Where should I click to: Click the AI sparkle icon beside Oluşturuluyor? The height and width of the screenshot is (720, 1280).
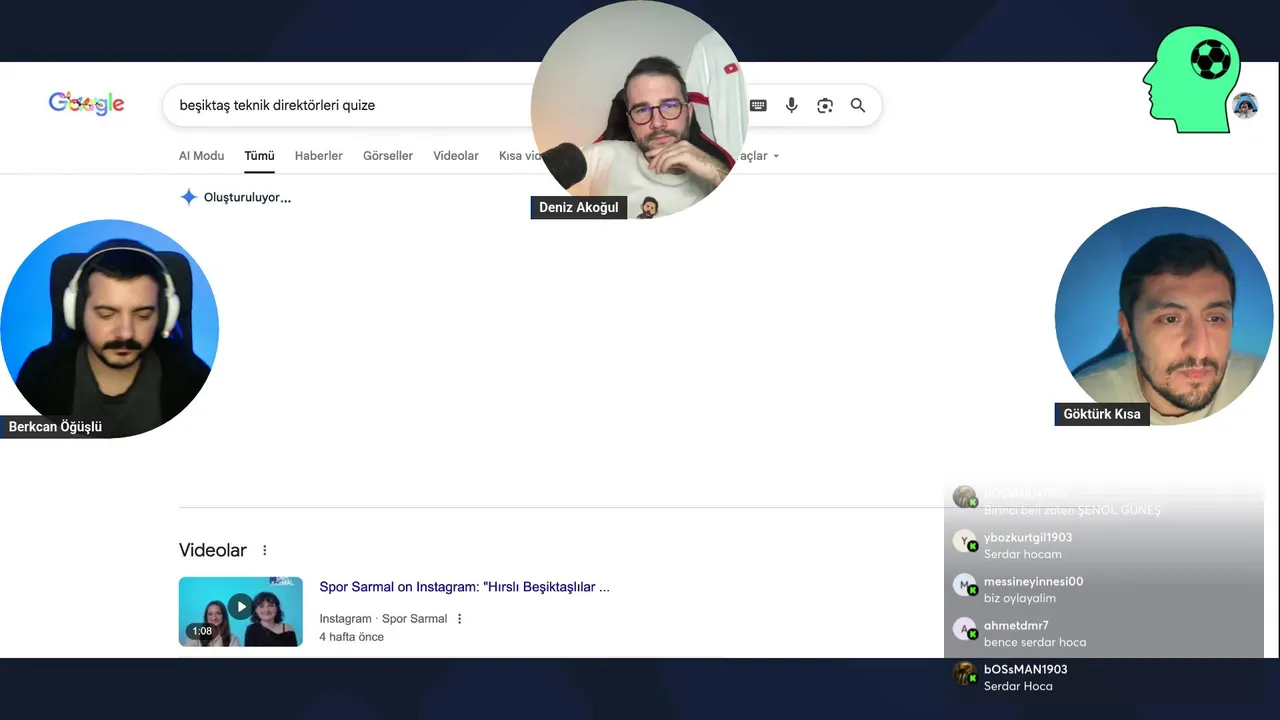pos(188,197)
